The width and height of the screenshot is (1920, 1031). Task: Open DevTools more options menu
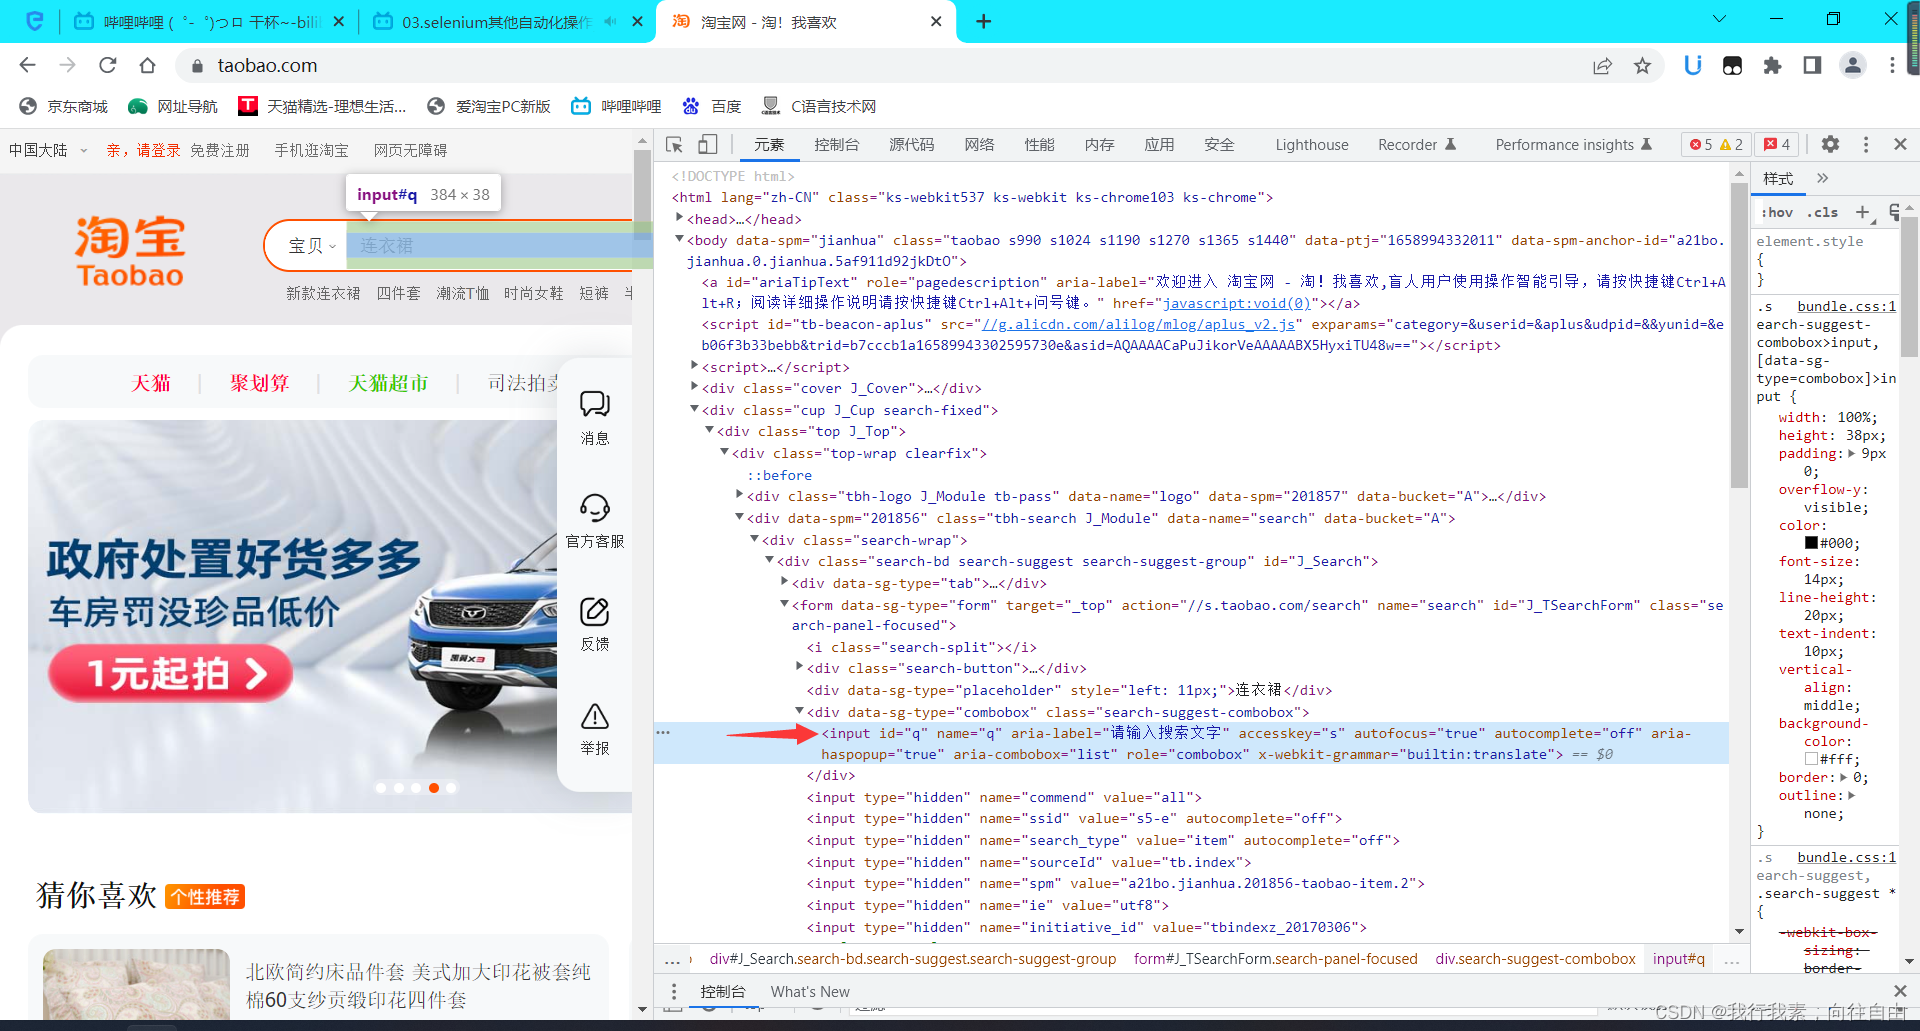click(x=1866, y=144)
